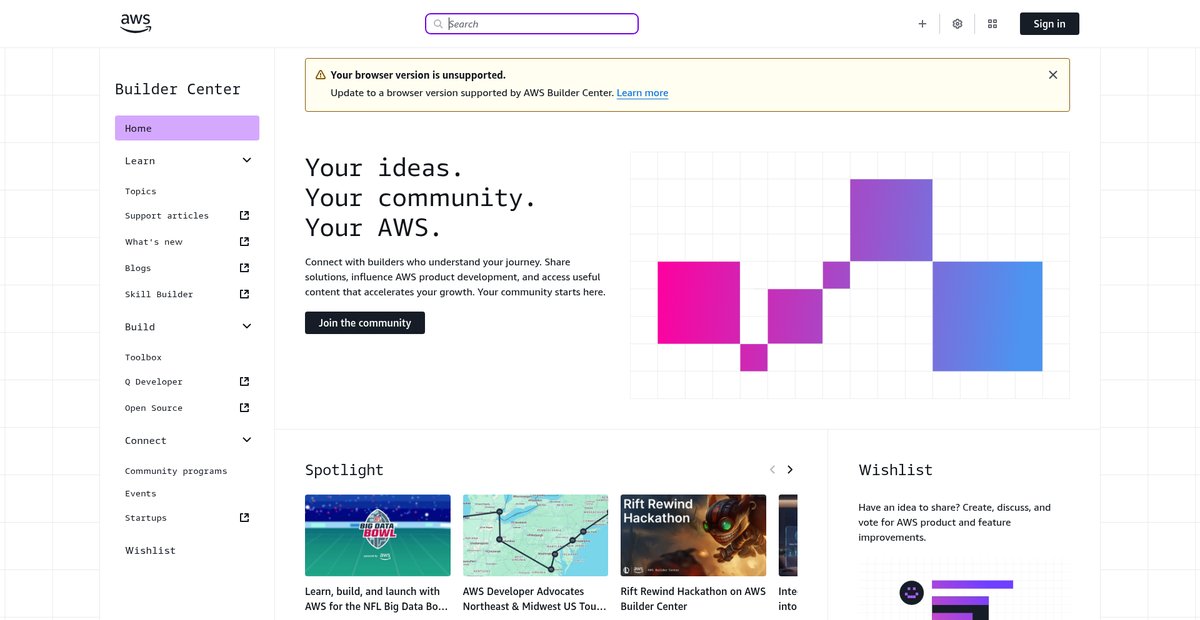
Task: Click external link icon beside Q Developer
Action: click(244, 381)
